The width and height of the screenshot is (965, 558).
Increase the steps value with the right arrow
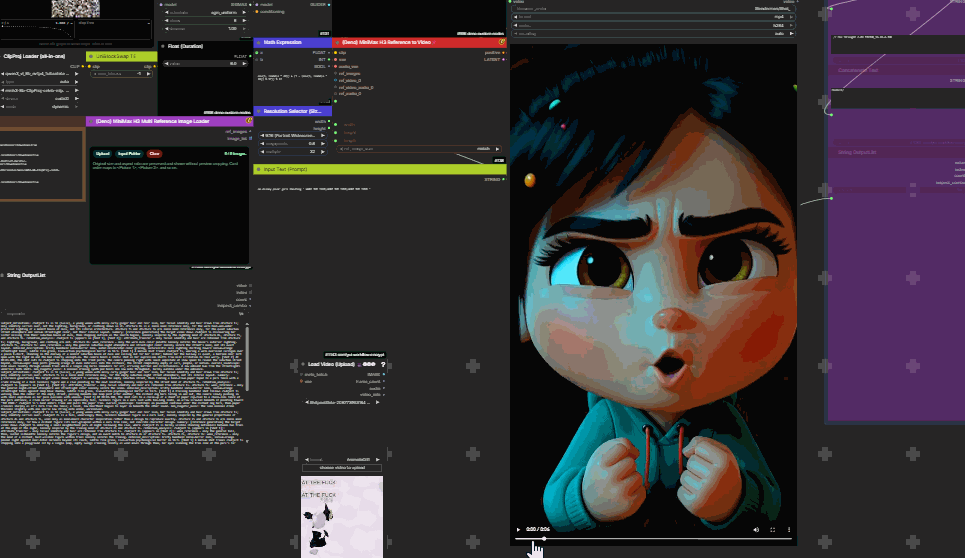coord(244,20)
